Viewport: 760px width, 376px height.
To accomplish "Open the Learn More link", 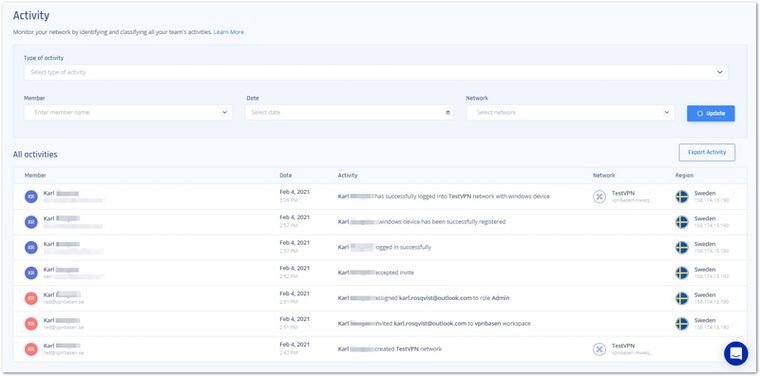I will (x=229, y=32).
